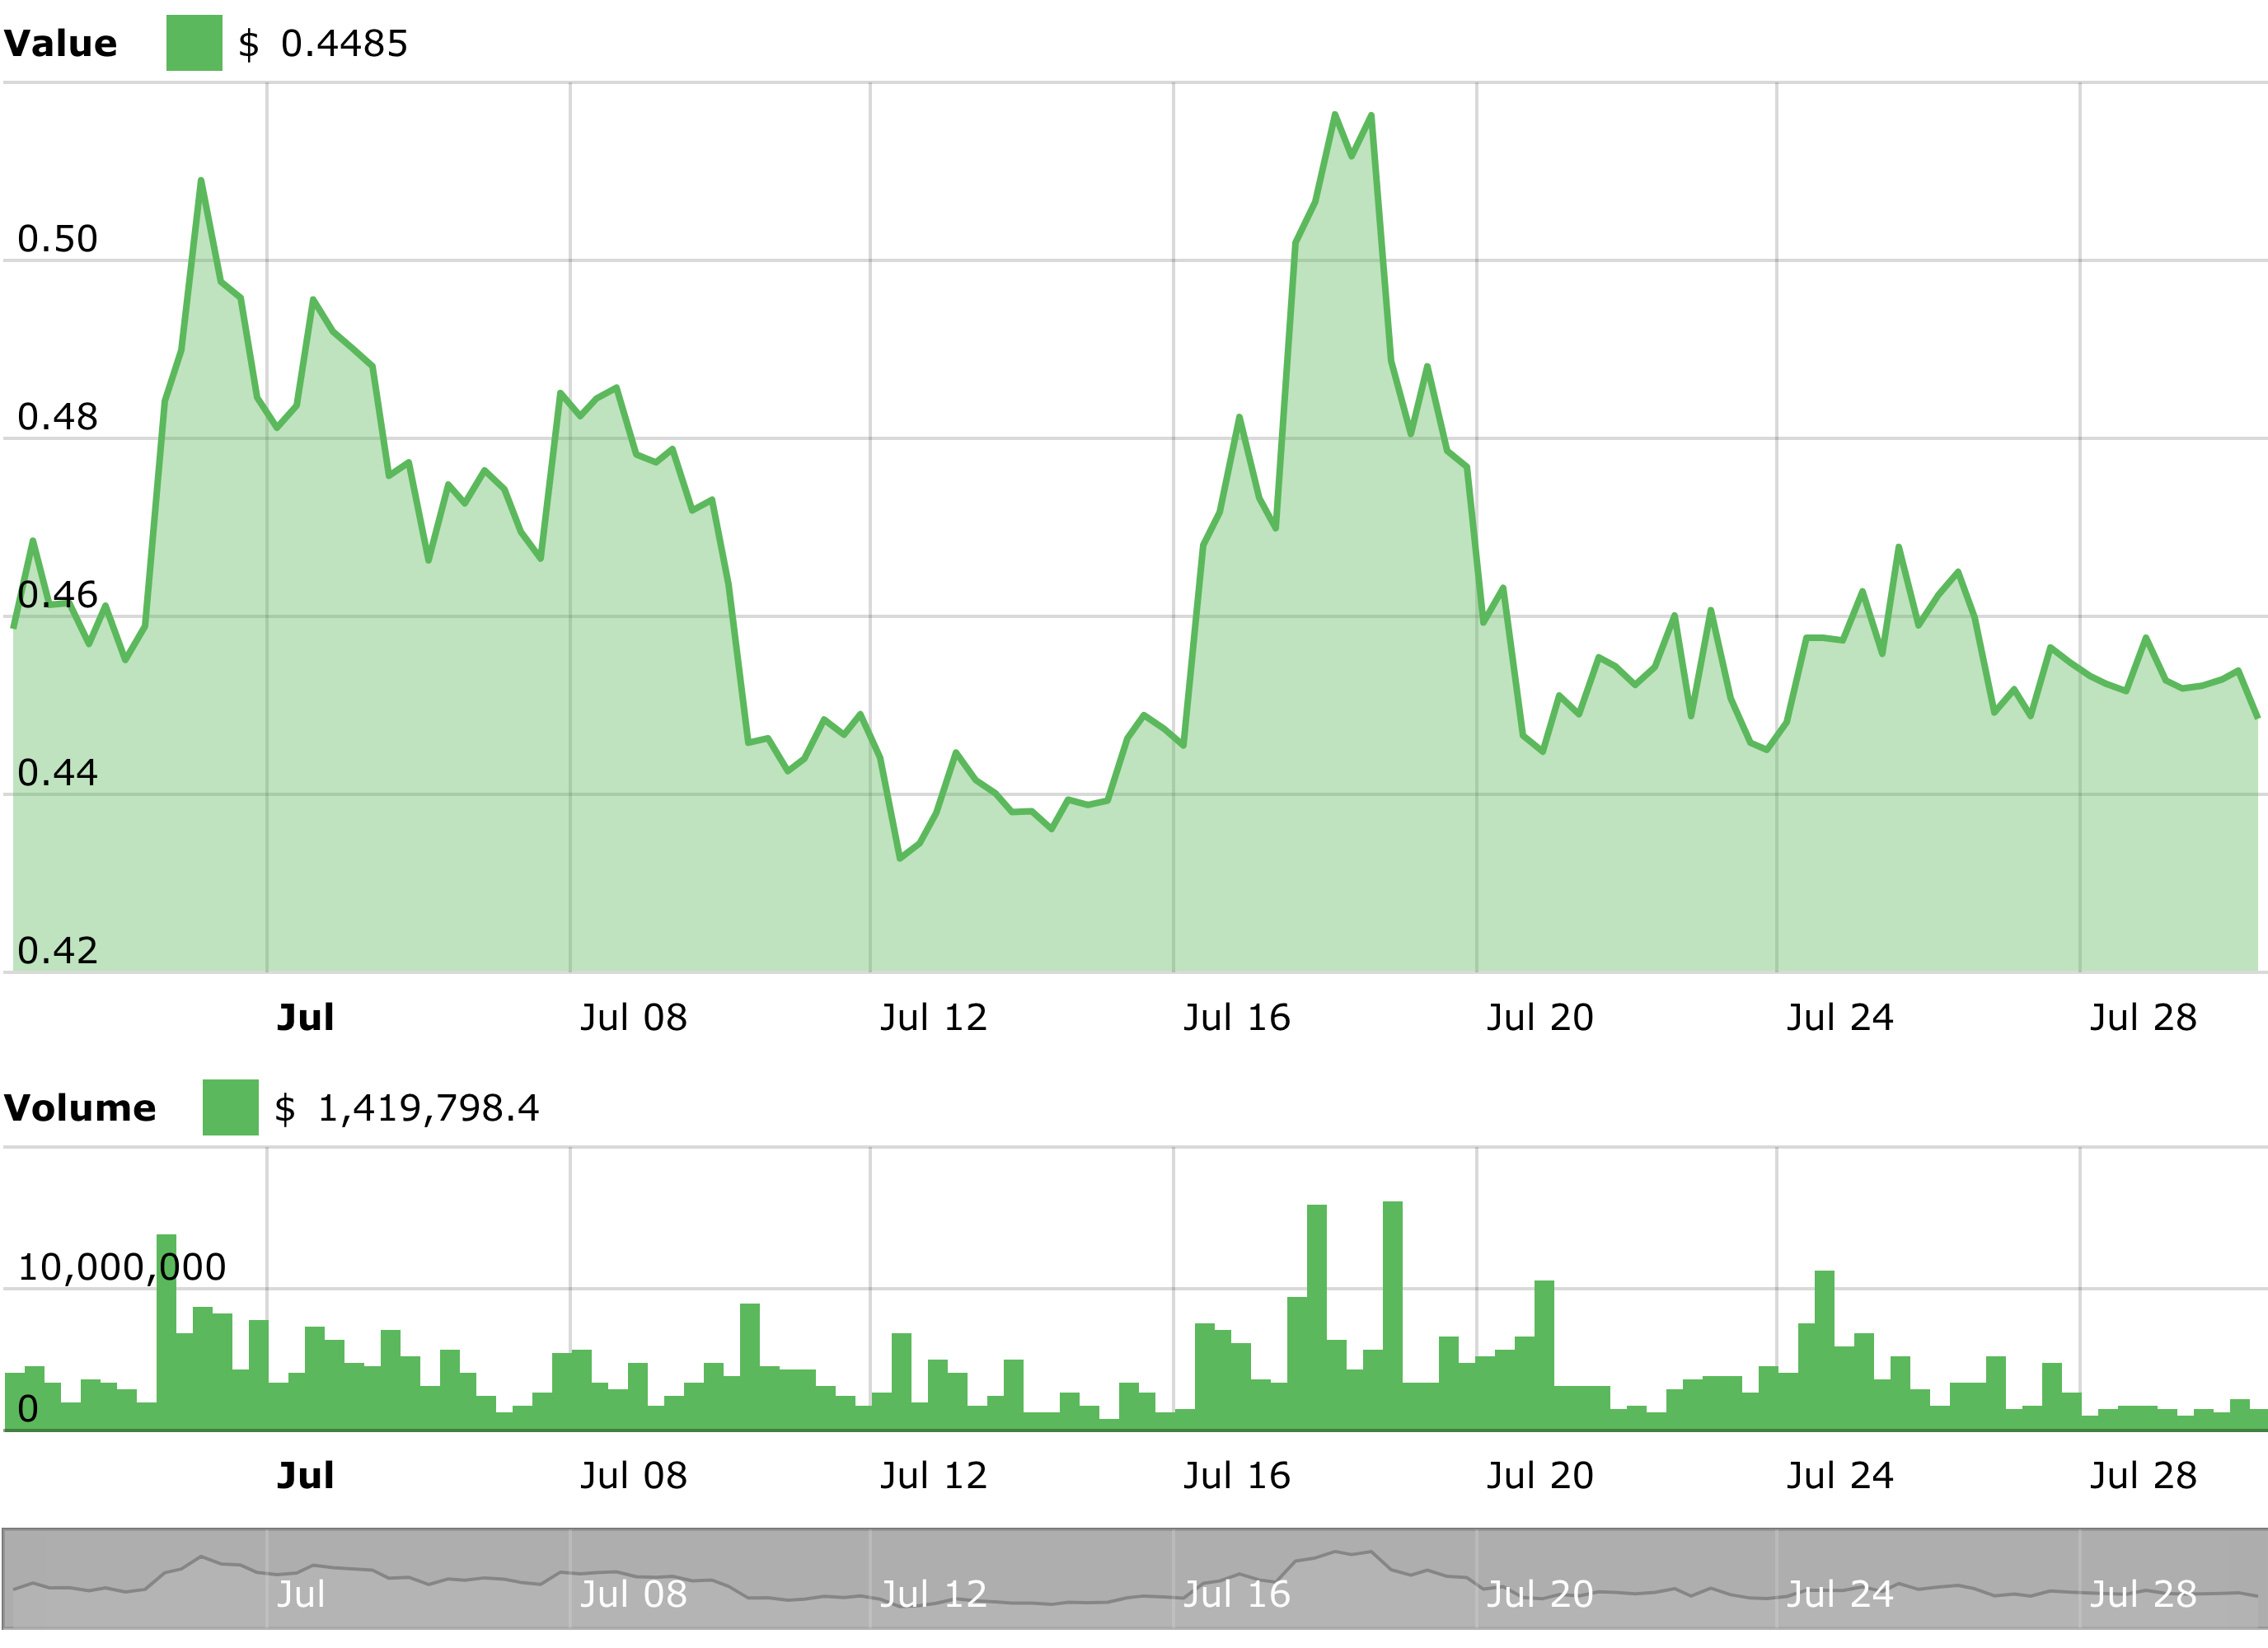Click the 0.44 price axis label
The width and height of the screenshot is (2268, 1648).
[58, 773]
